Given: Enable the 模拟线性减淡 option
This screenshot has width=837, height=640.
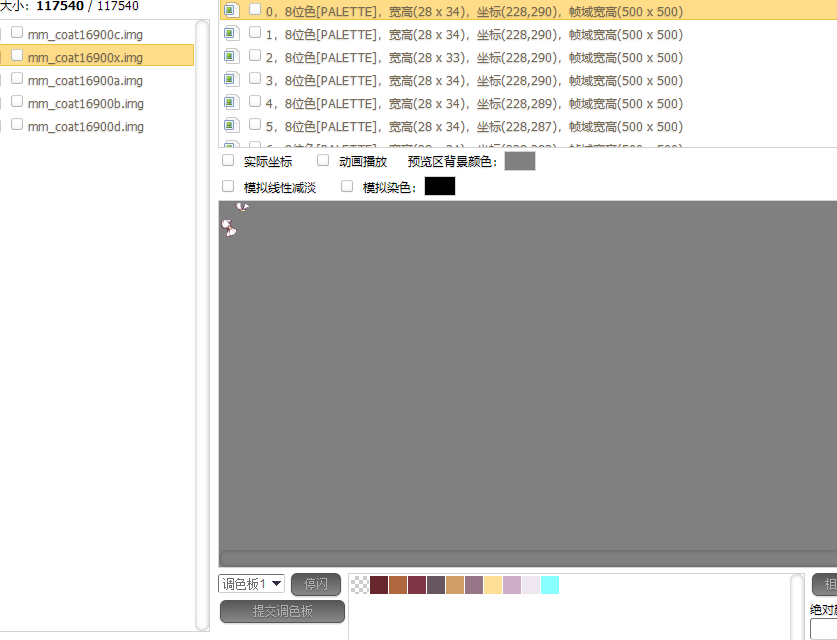Looking at the screenshot, I should (x=228, y=186).
